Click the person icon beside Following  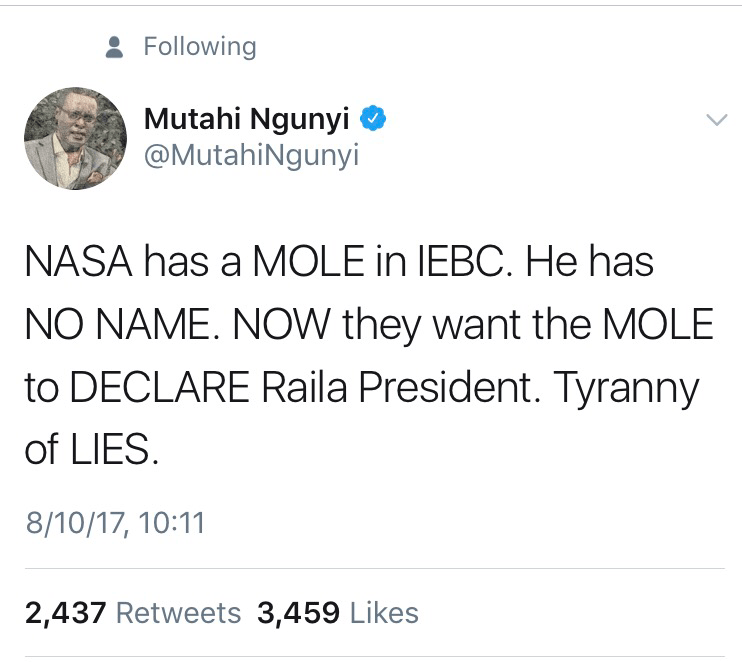115,47
